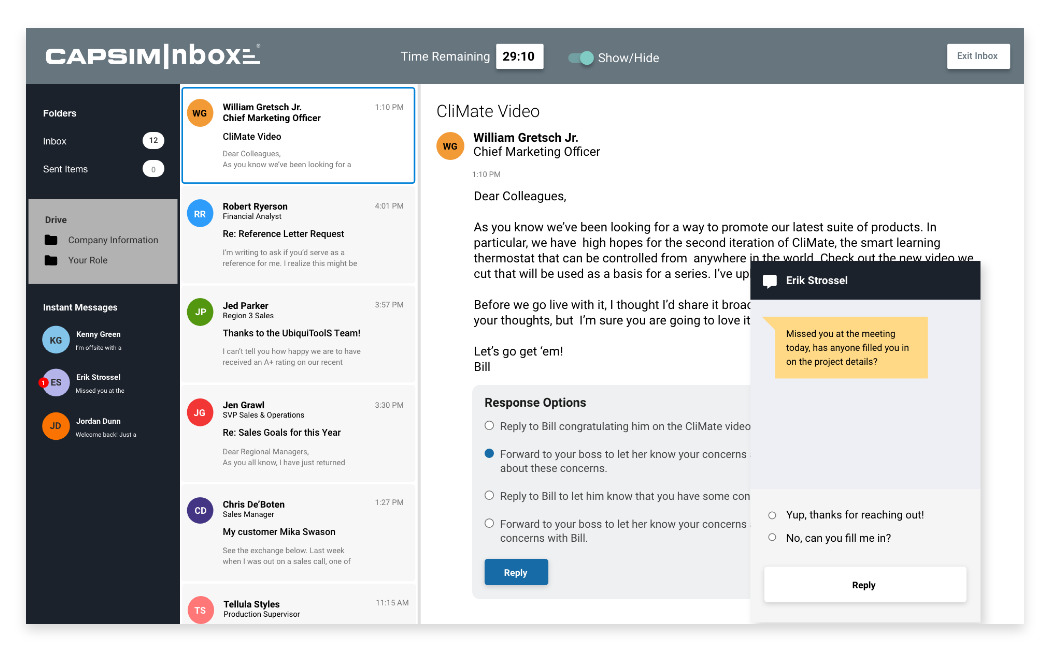Click white Reply button in chat
The height and width of the screenshot is (650, 1050).
pyautogui.click(x=865, y=585)
